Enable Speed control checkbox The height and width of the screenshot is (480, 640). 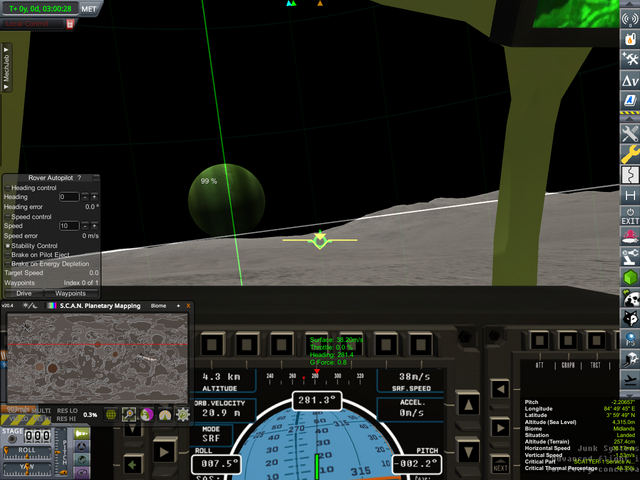point(7,217)
